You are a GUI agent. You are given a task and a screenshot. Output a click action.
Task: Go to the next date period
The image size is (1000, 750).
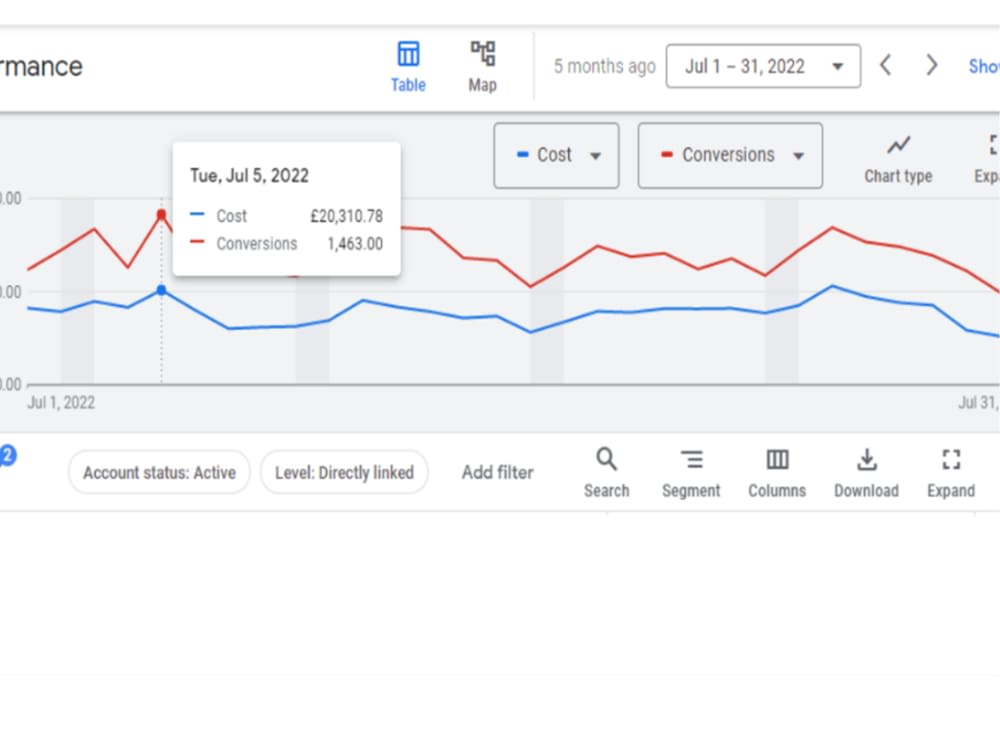coord(931,65)
